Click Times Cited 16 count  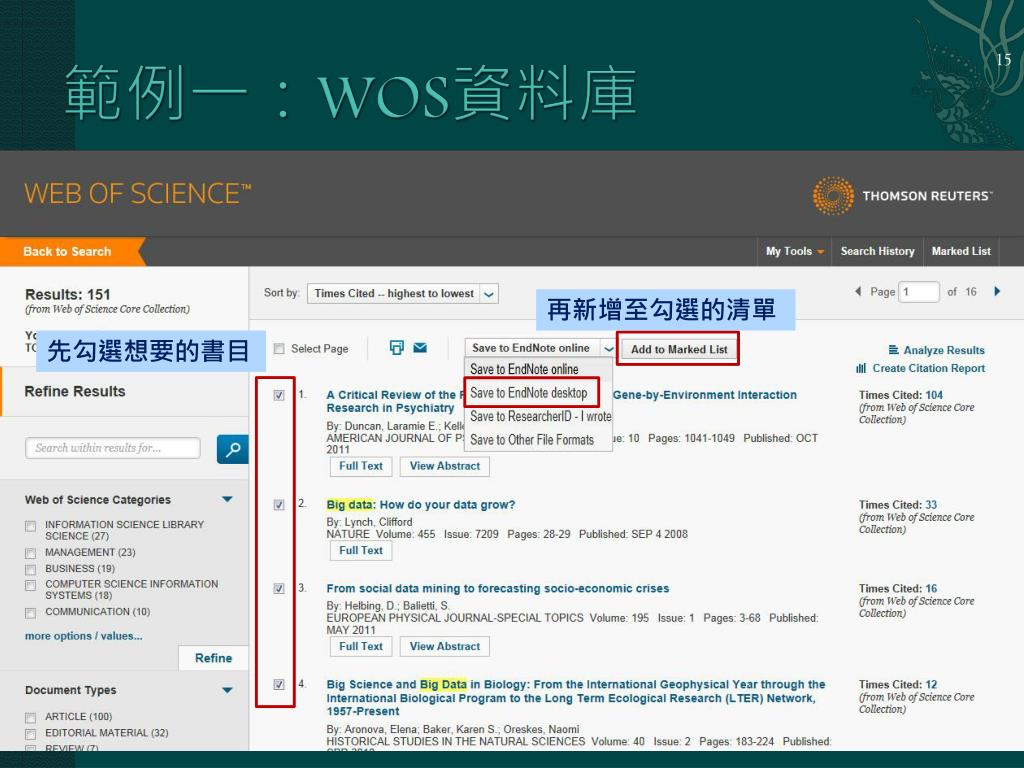point(931,588)
